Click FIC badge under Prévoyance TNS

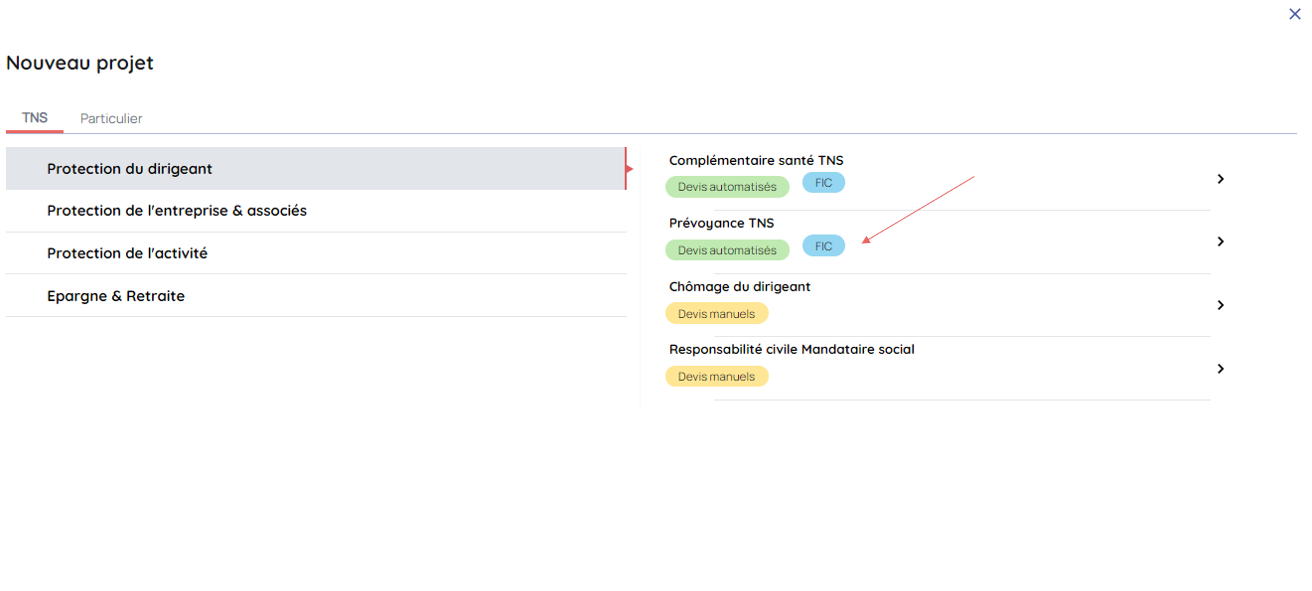point(823,246)
